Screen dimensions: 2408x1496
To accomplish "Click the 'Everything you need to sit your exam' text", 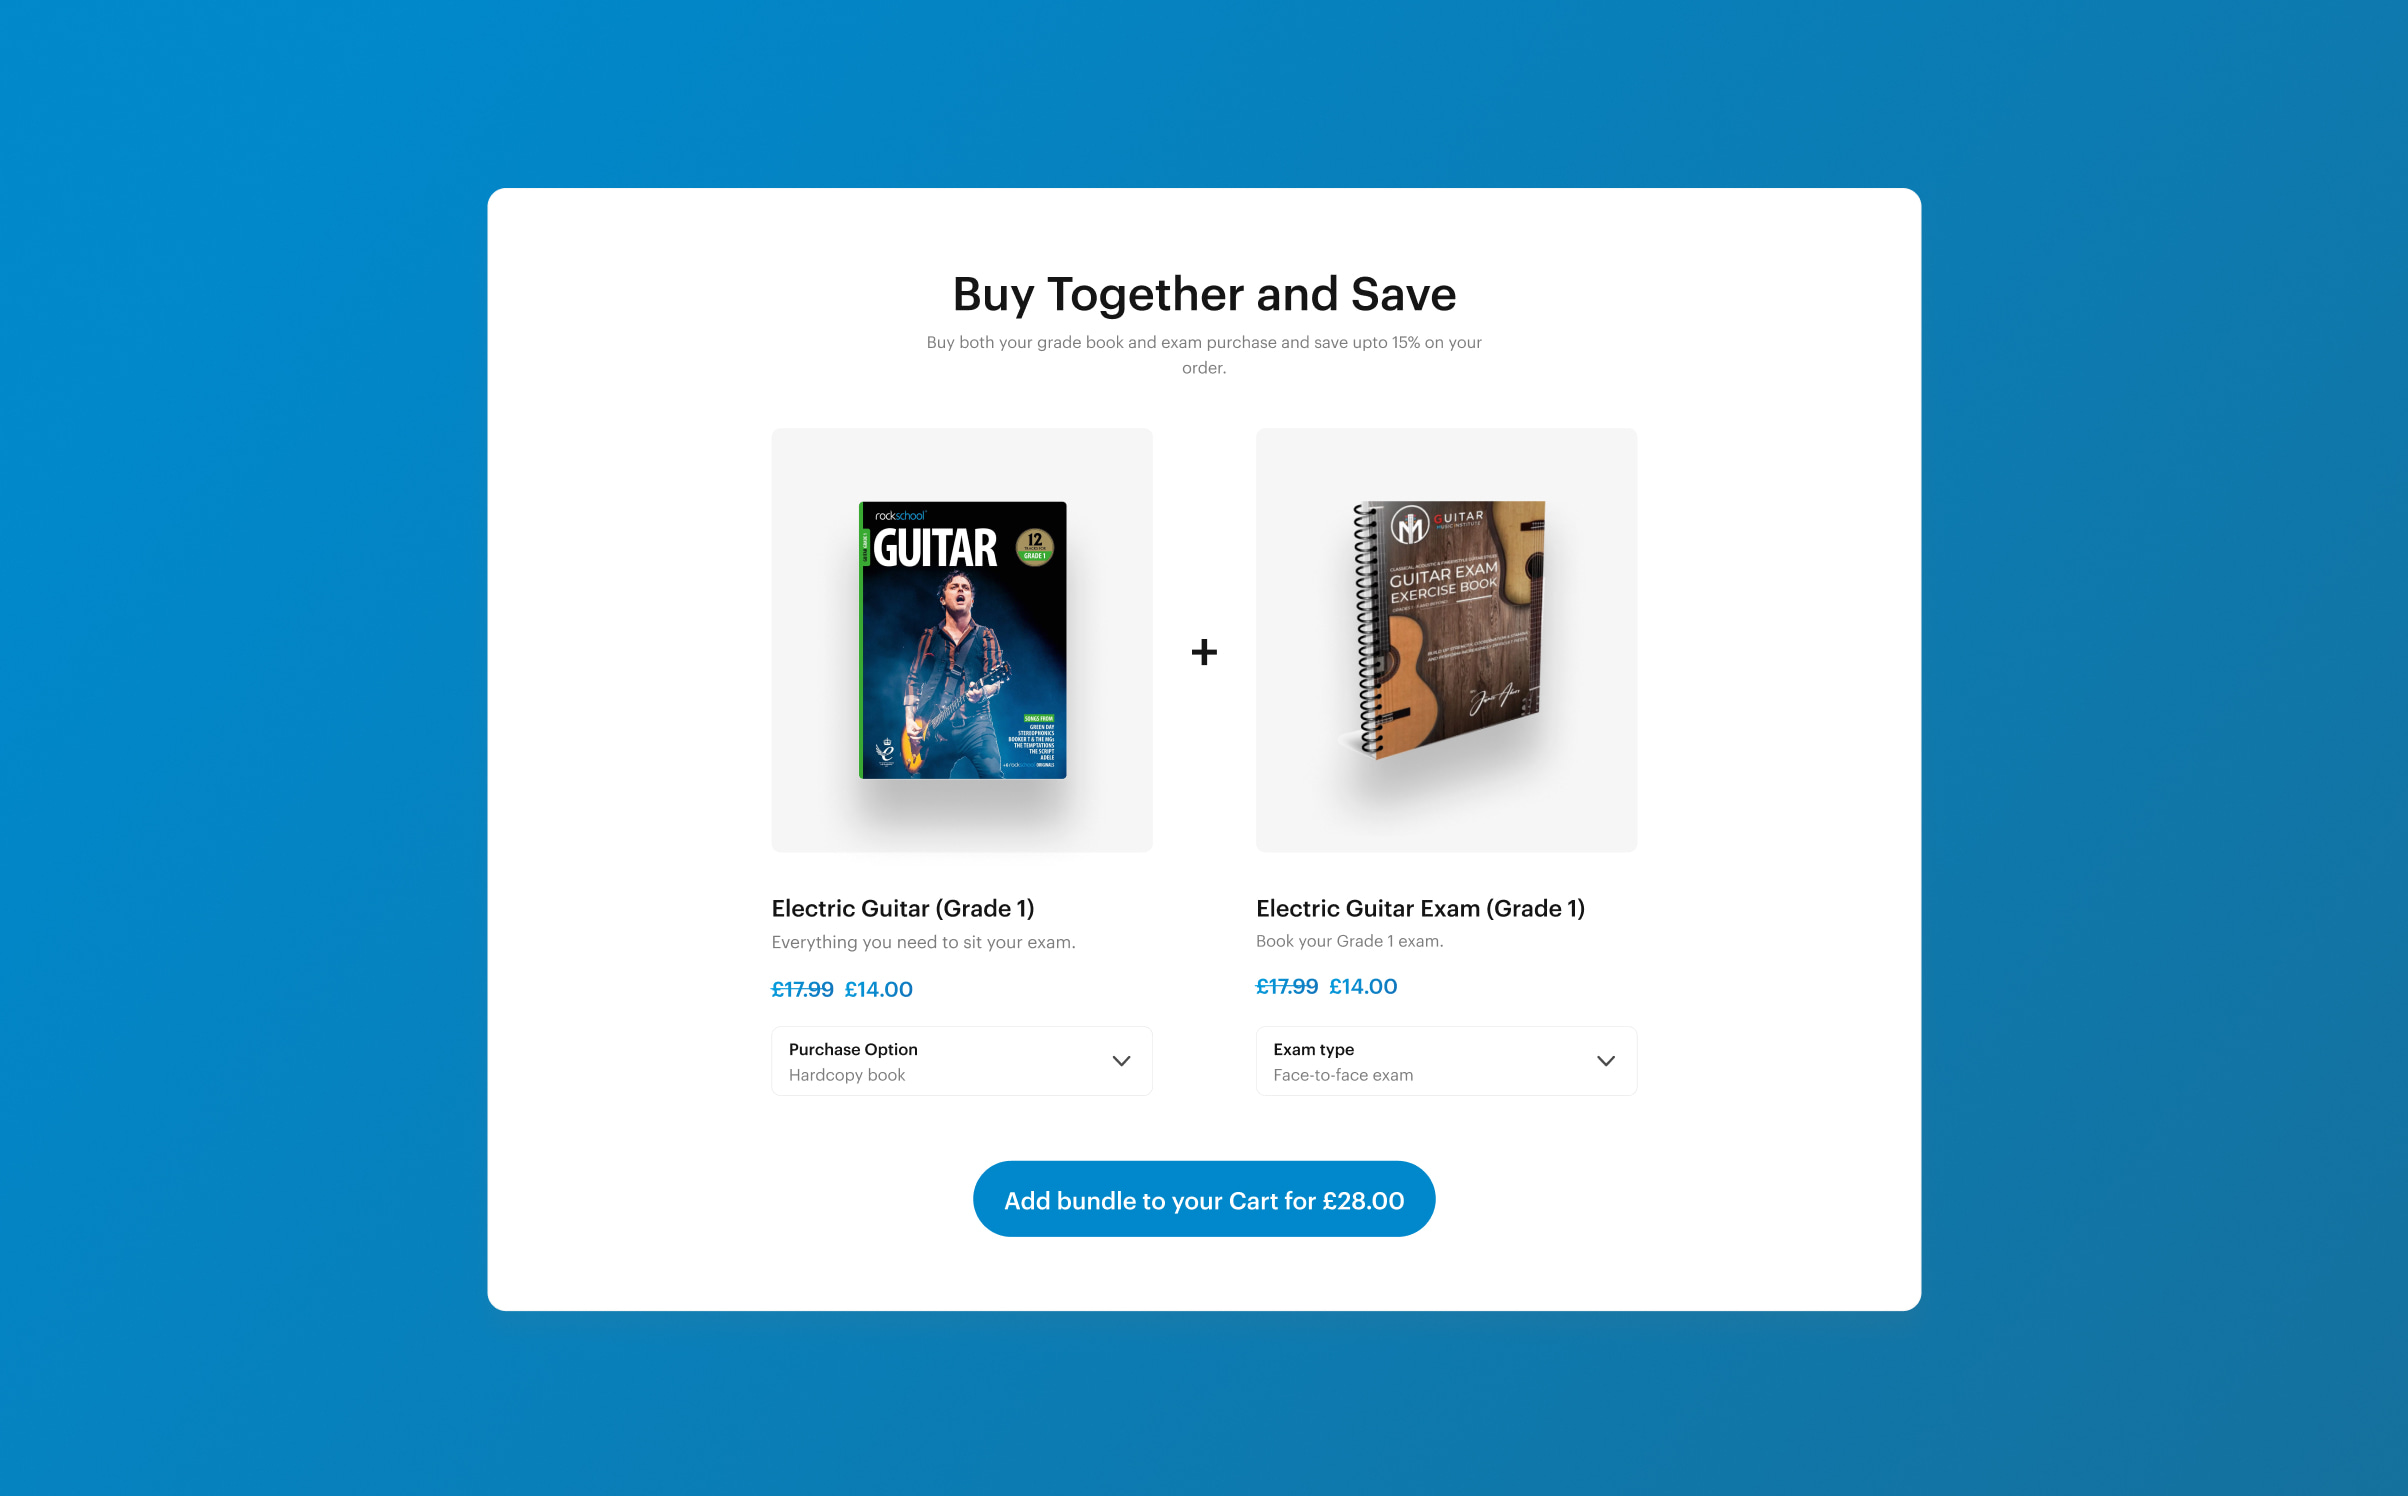I will [x=923, y=942].
